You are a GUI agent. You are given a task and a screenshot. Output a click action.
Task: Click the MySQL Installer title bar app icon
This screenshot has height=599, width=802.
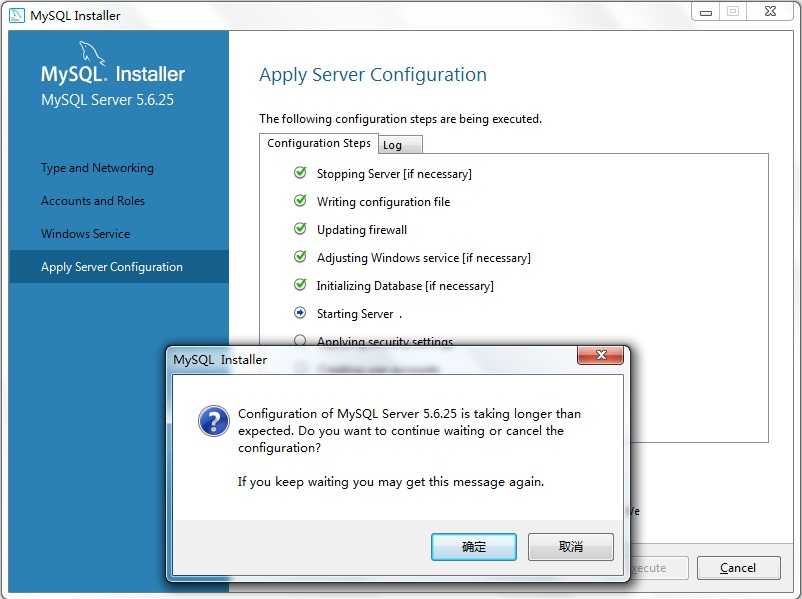coord(17,15)
